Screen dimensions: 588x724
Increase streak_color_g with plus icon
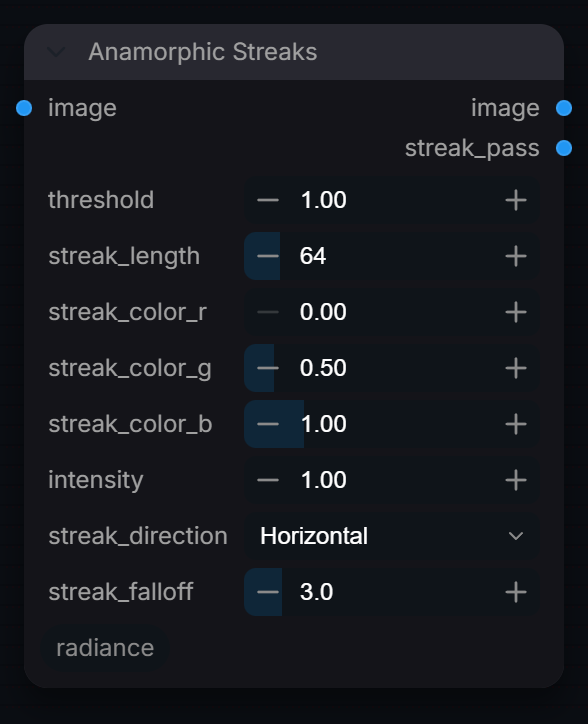click(516, 368)
